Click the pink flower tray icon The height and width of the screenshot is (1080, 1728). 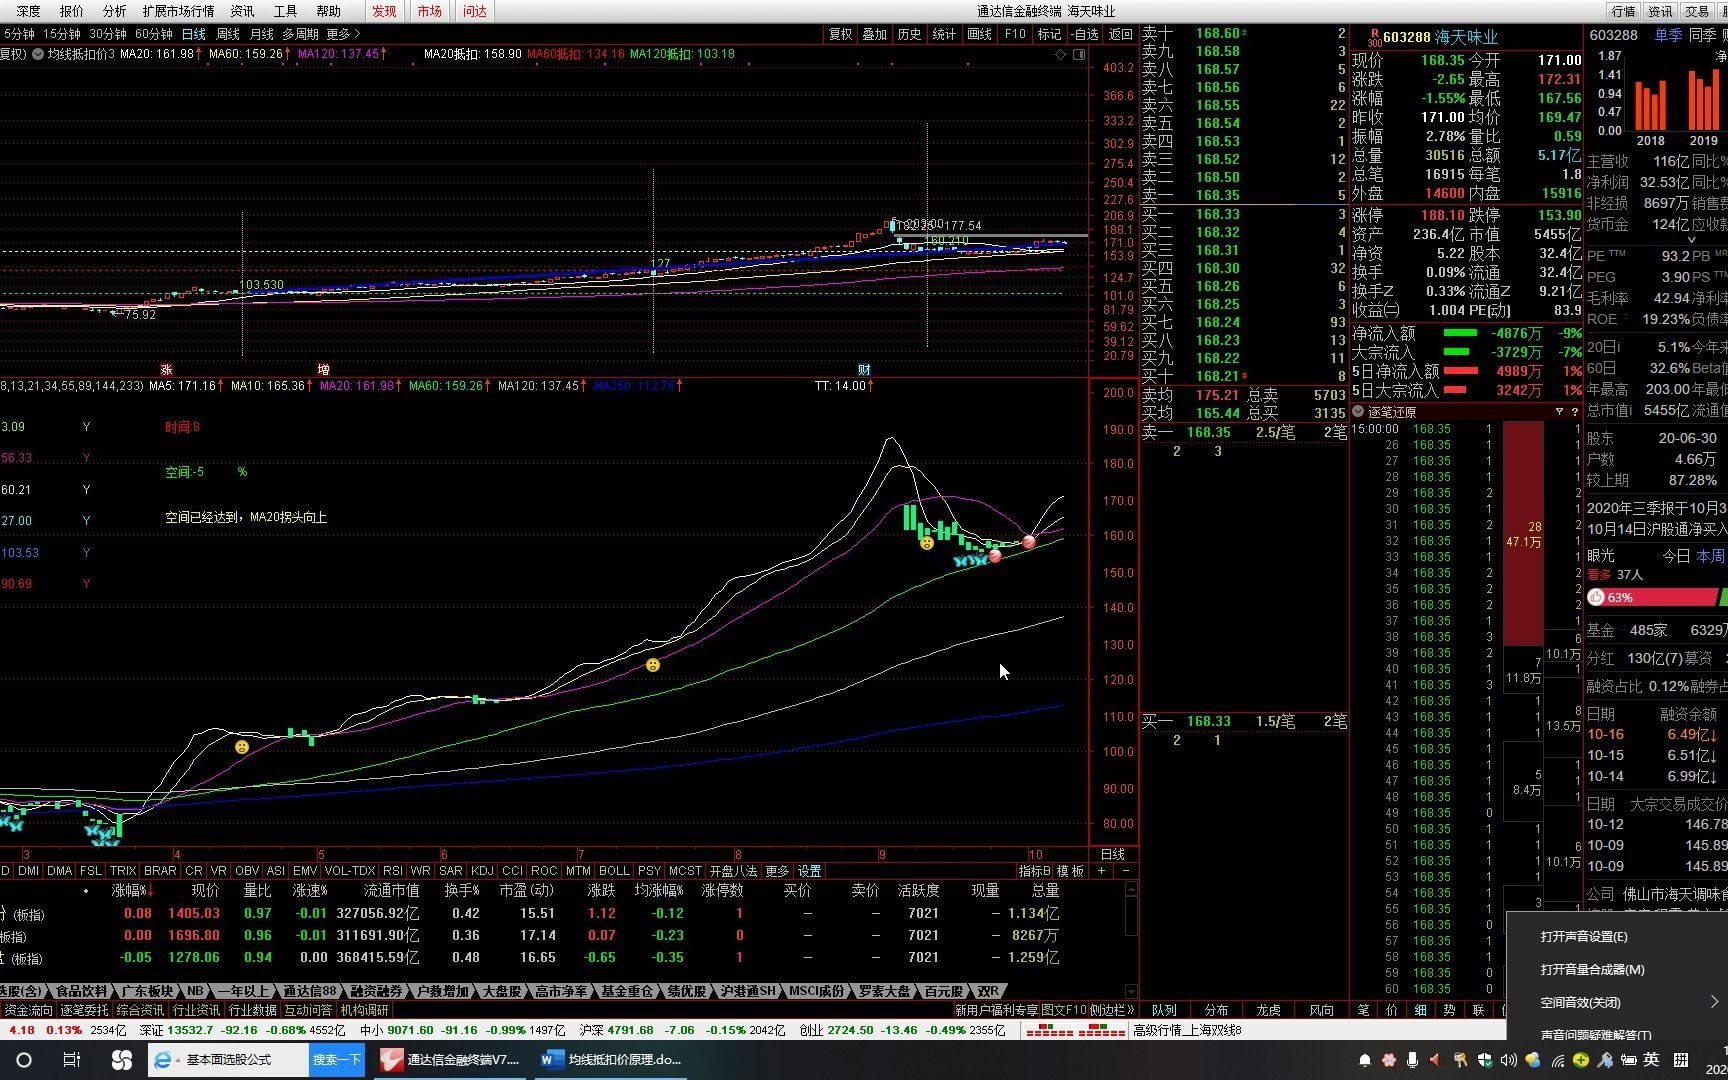[x=1388, y=1060]
